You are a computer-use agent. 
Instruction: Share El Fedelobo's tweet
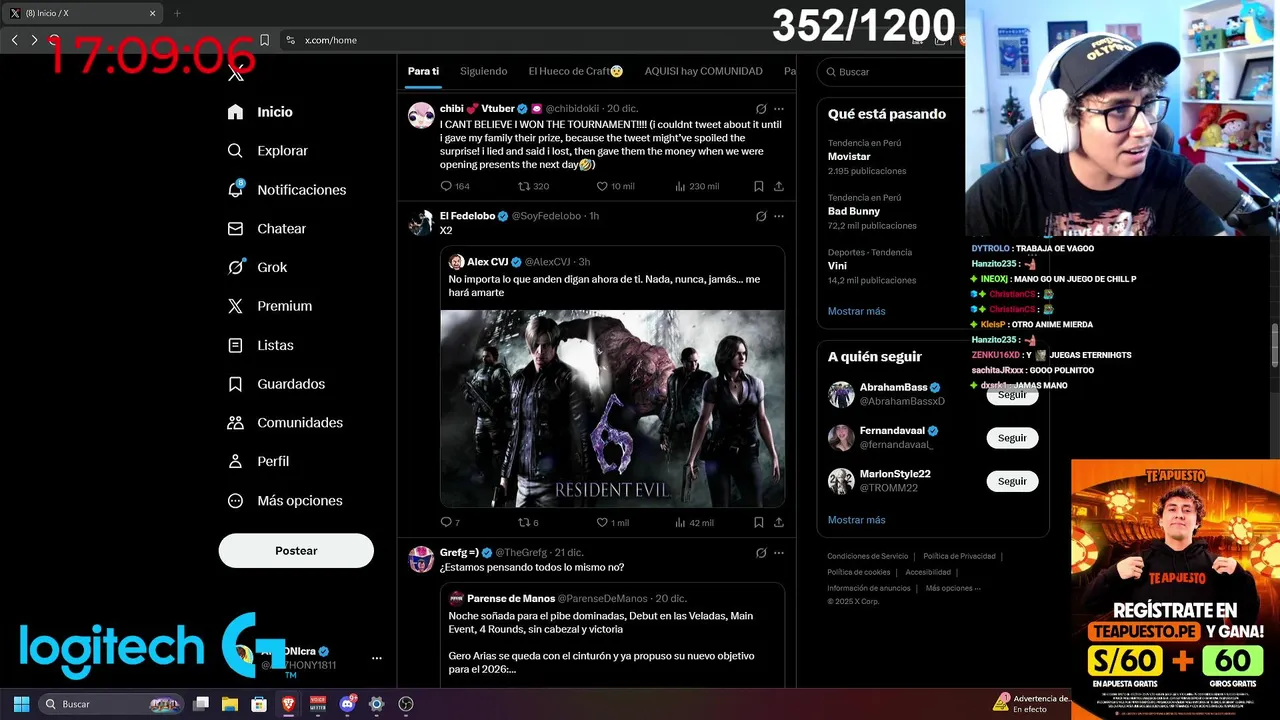point(778,522)
